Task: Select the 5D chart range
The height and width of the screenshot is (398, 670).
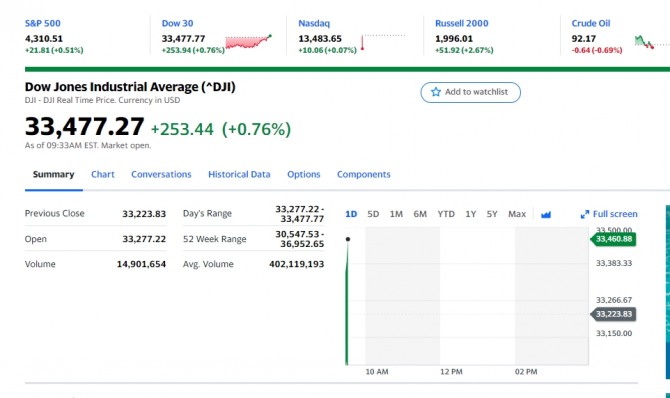Action: click(x=373, y=214)
